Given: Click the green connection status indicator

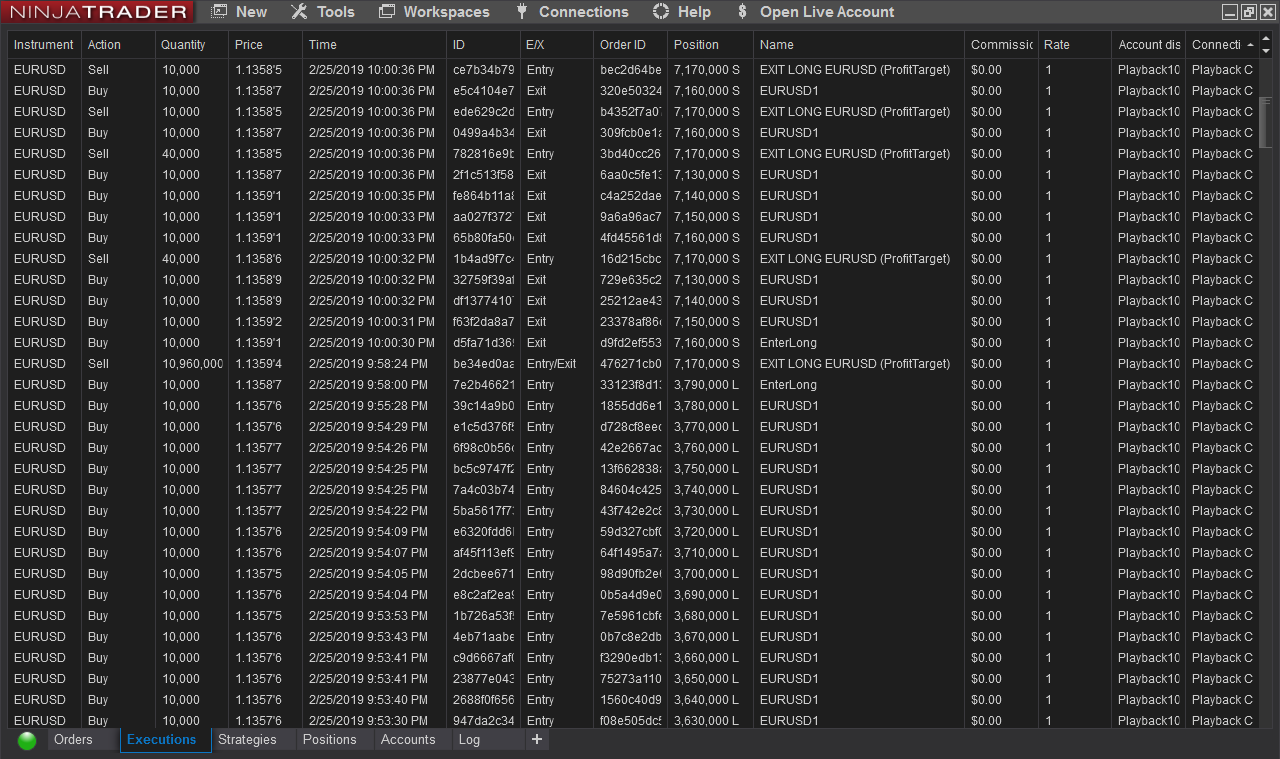Looking at the screenshot, I should coord(27,740).
